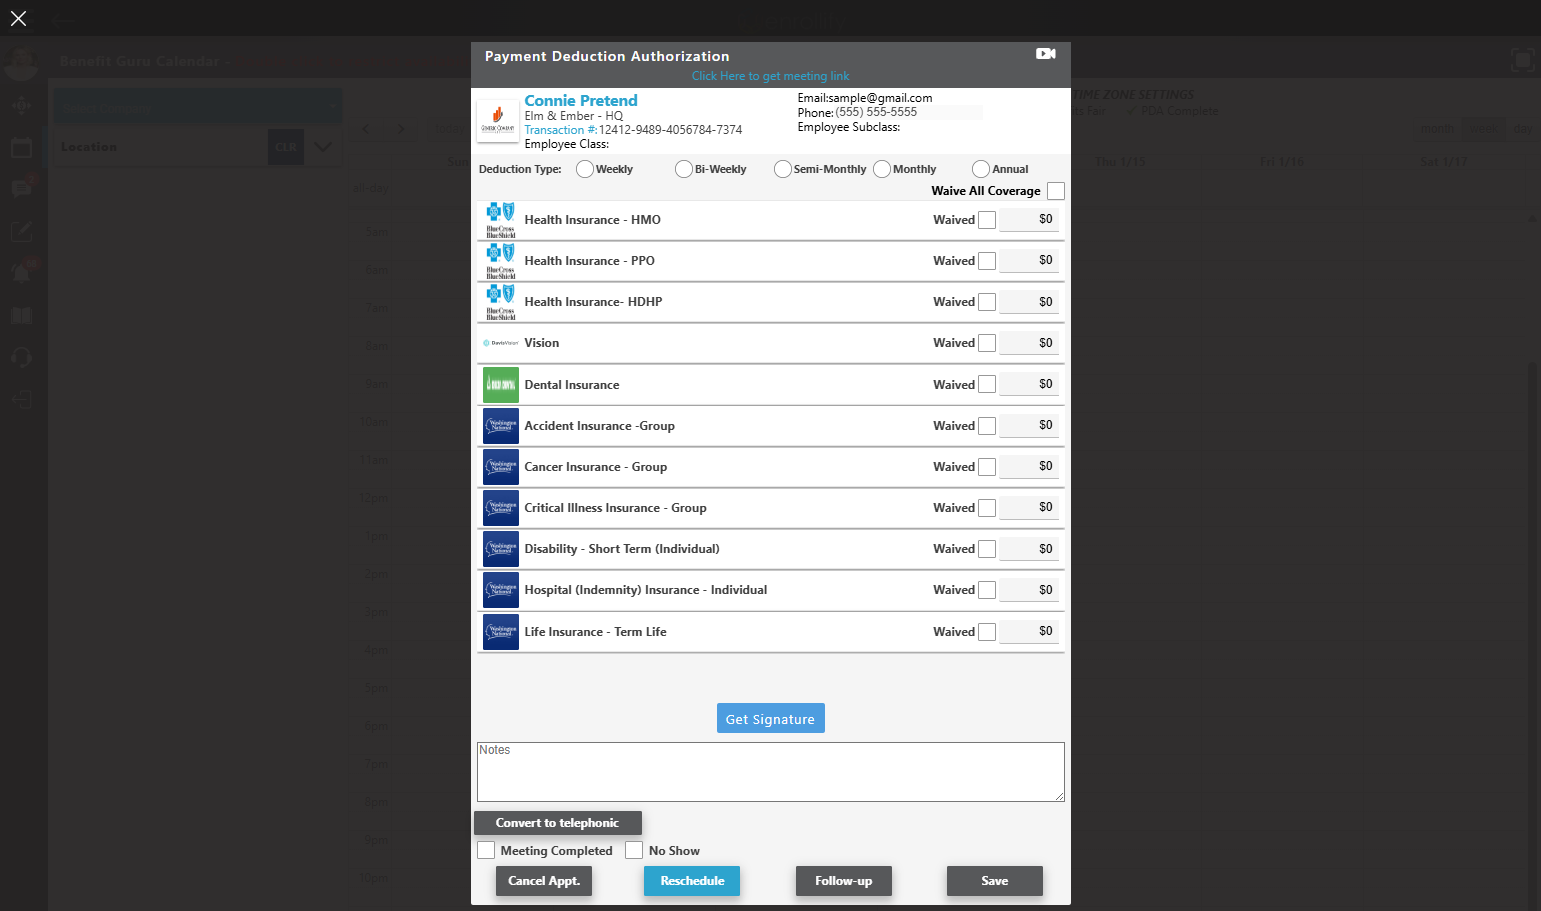Open the chat messages icon in sidebar
This screenshot has width=1541, height=911.
point(21,189)
